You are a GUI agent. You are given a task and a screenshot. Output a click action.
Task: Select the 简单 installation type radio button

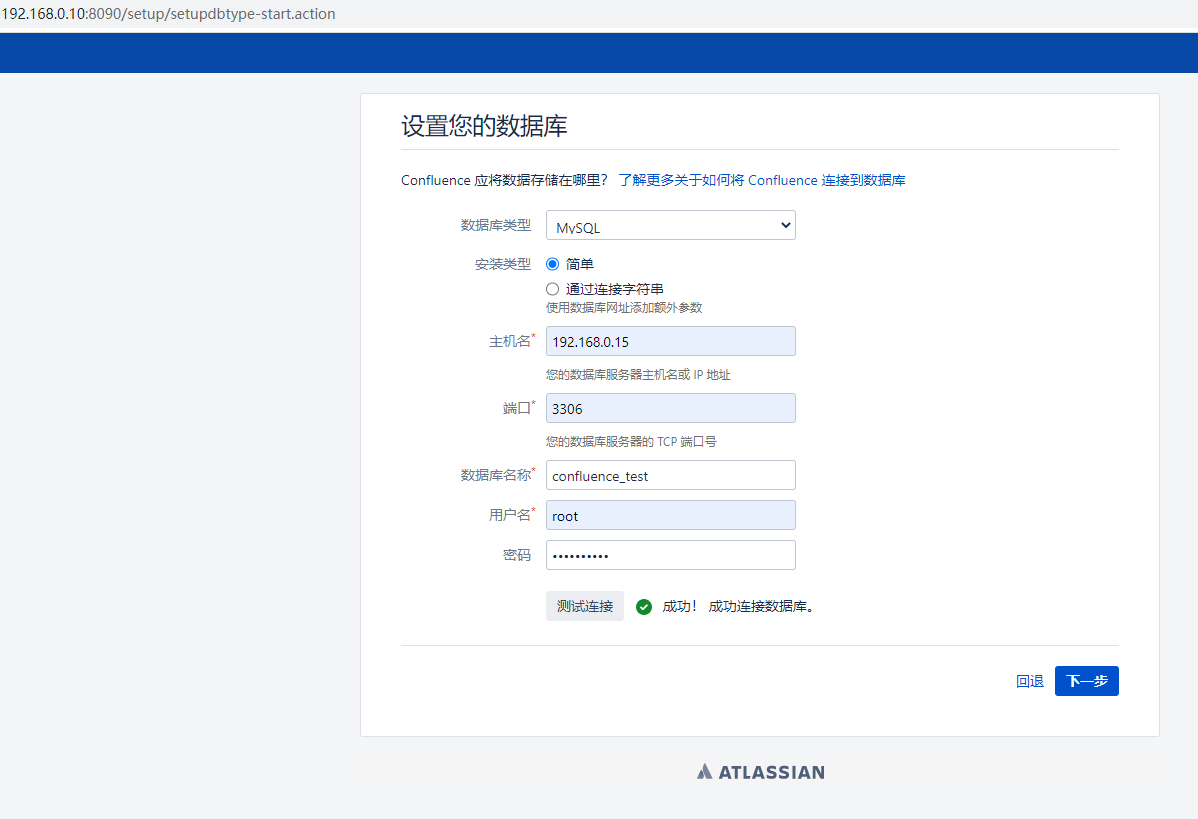coord(552,264)
